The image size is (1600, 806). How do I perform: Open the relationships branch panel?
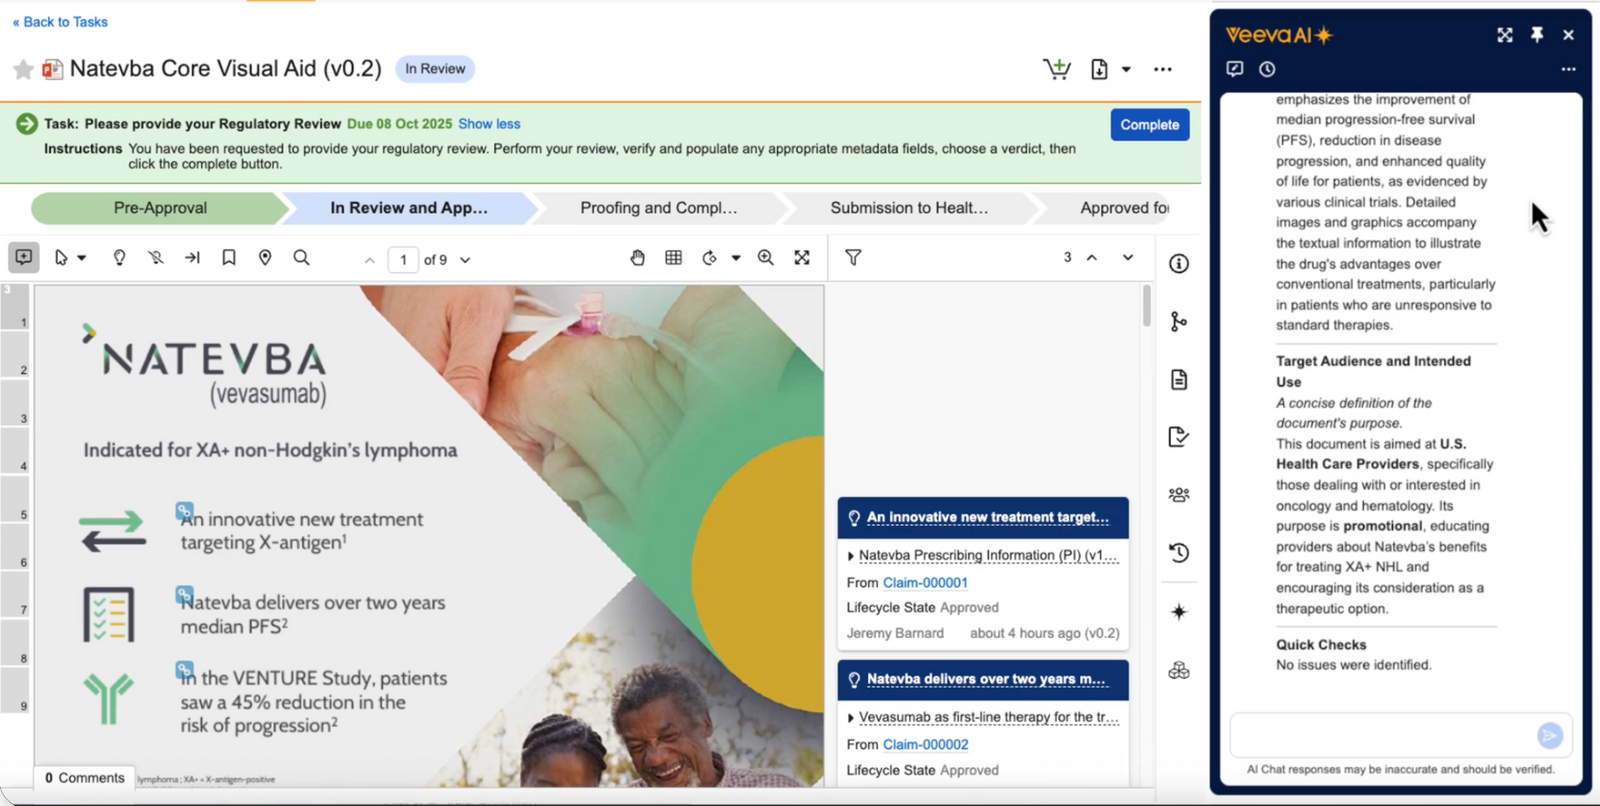coord(1179,322)
